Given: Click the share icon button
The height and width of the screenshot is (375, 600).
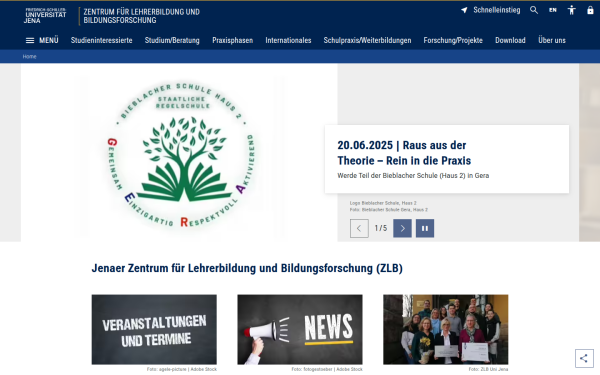Looking at the screenshot, I should coord(584,359).
